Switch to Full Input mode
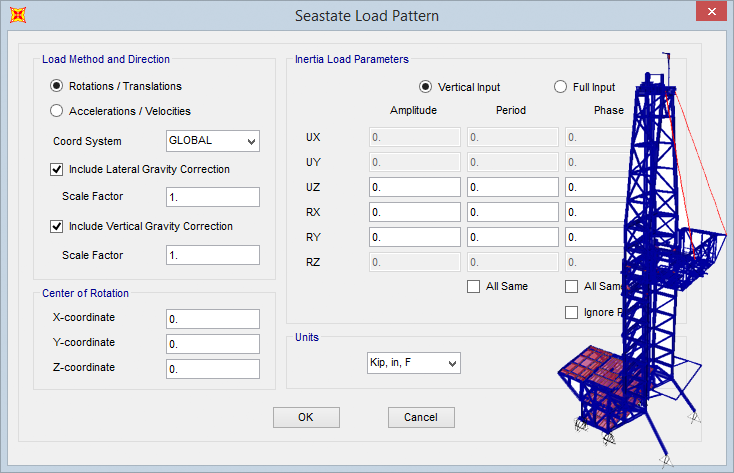Screen dimensions: 734x473 pos(561,87)
